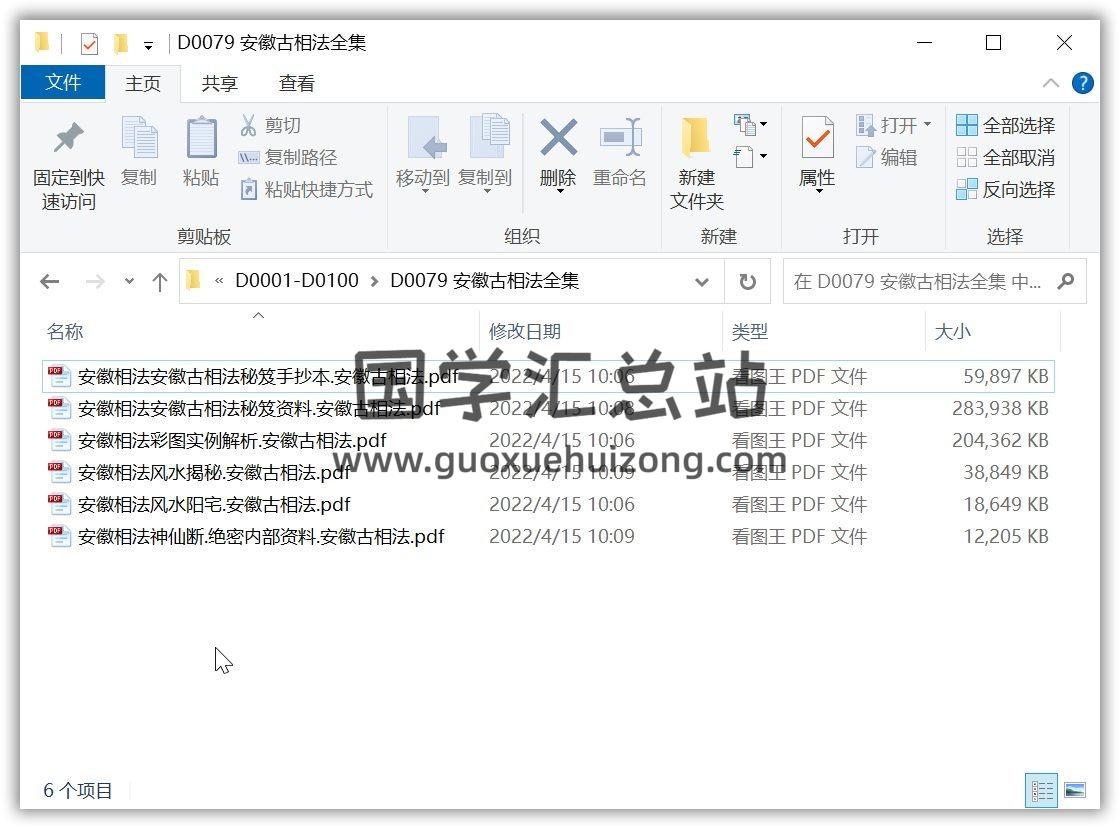This screenshot has width=1120, height=829.
Task: Go forward with the right arrow
Action: (x=95, y=281)
